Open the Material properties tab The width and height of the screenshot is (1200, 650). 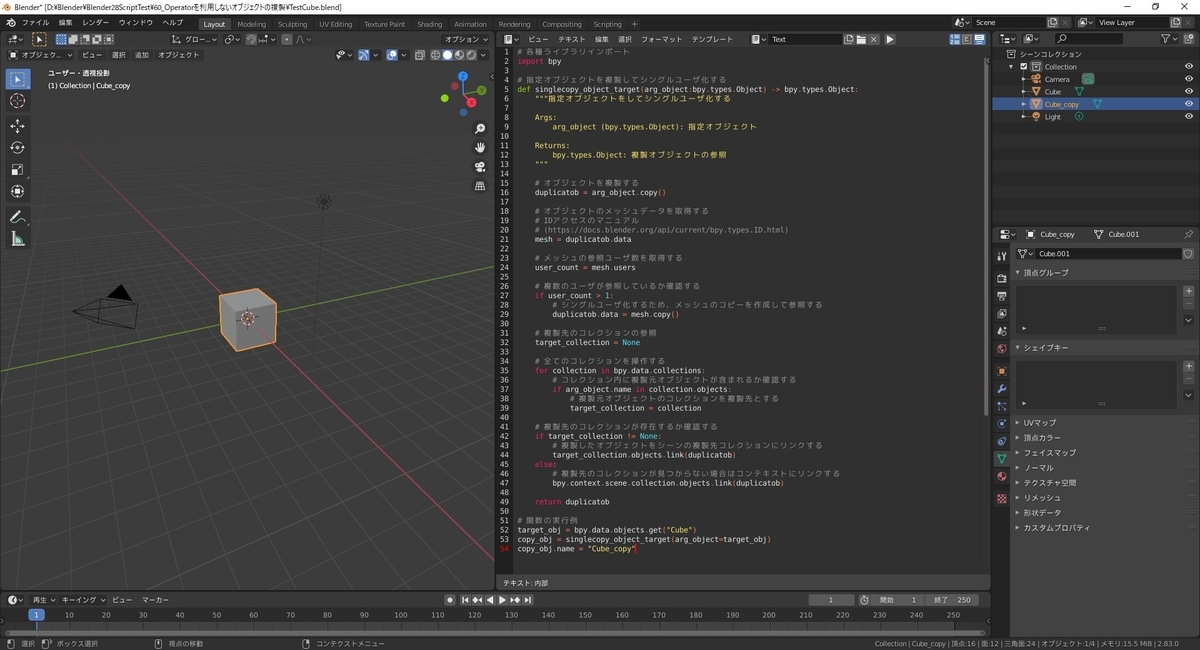click(x=1001, y=477)
